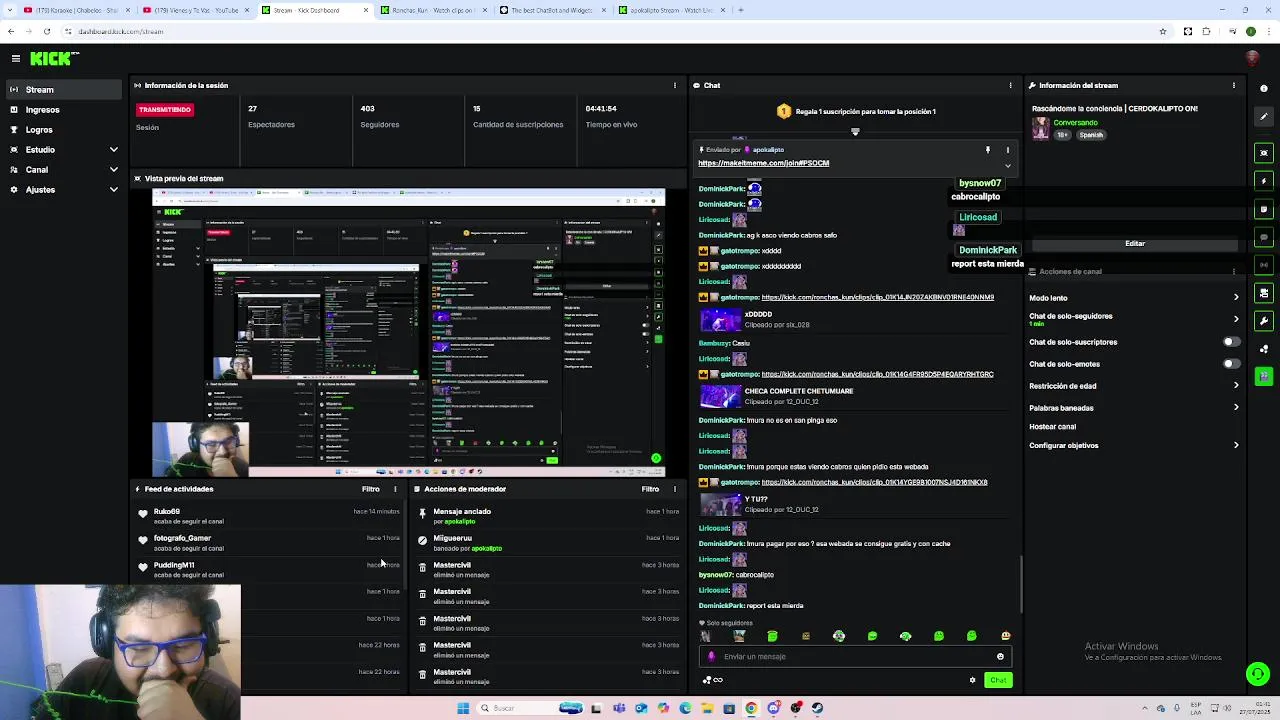
Task: Toggle Chat de solo-emotes switch
Action: pyautogui.click(x=1231, y=364)
